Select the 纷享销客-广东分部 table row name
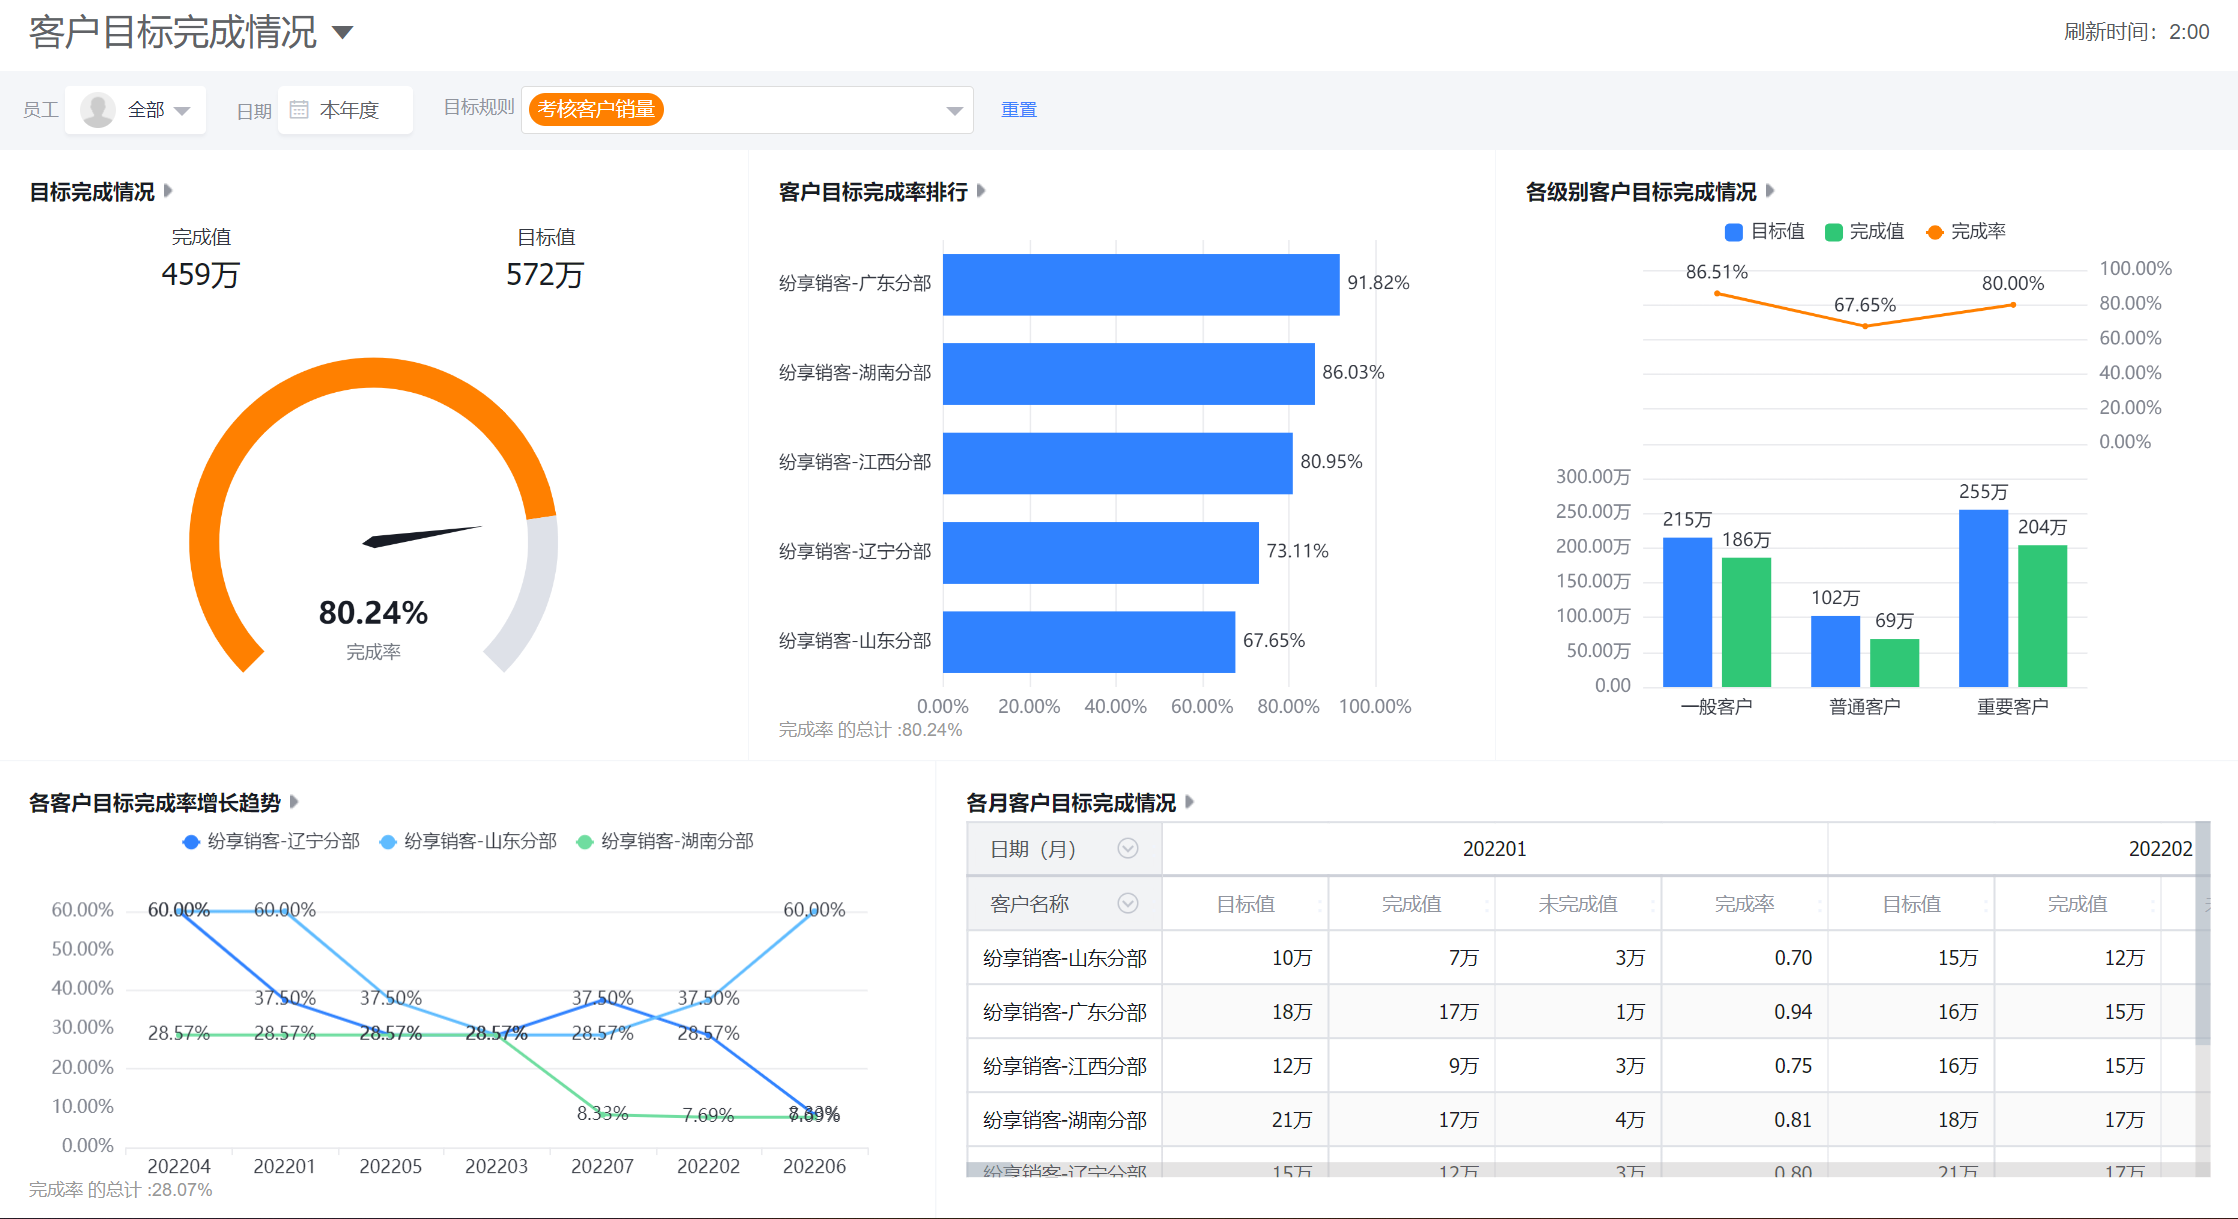The width and height of the screenshot is (2238, 1219). tap(1064, 1012)
